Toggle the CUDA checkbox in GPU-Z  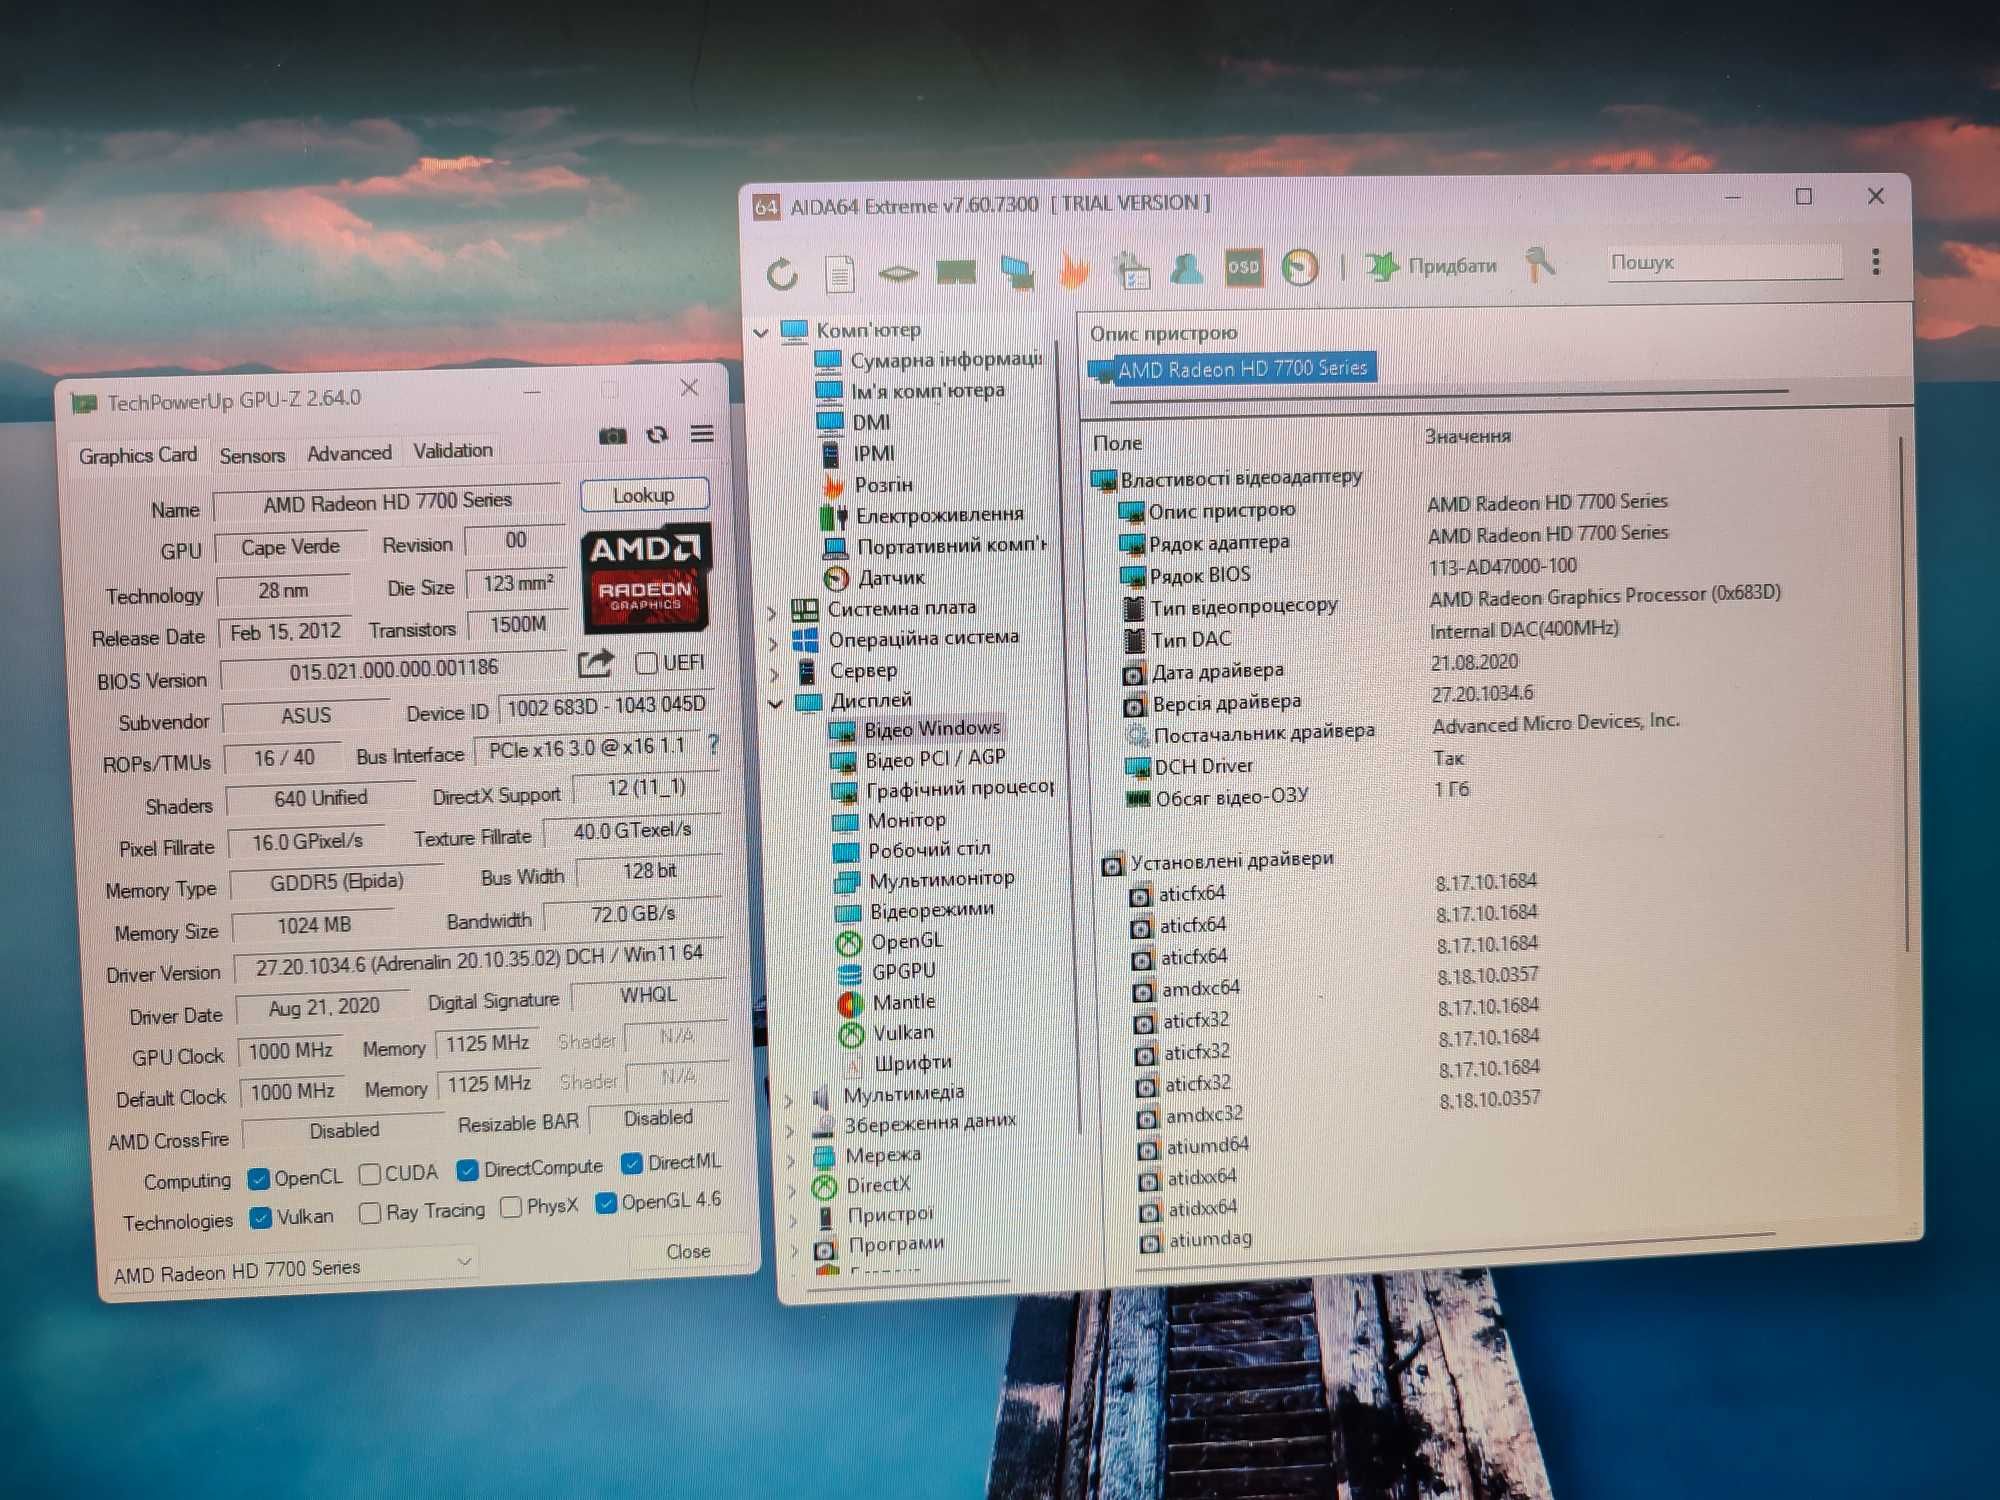(369, 1174)
